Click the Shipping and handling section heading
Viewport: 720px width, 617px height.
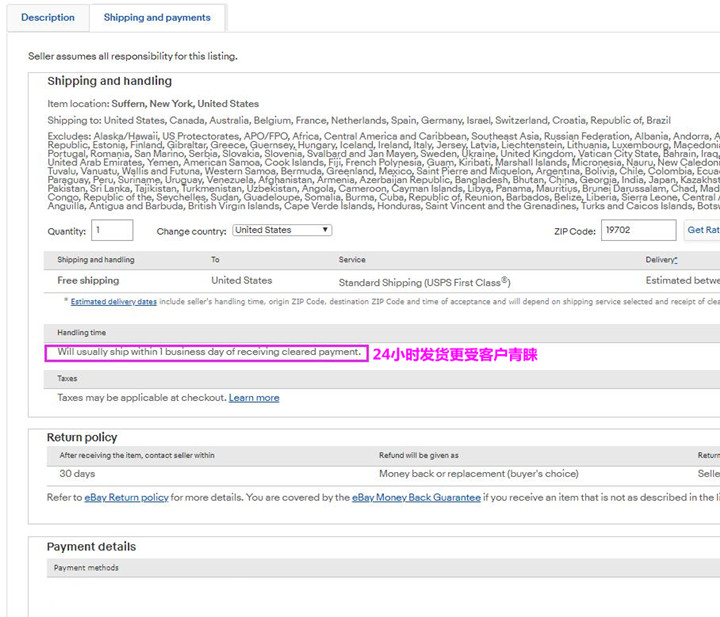point(109,81)
